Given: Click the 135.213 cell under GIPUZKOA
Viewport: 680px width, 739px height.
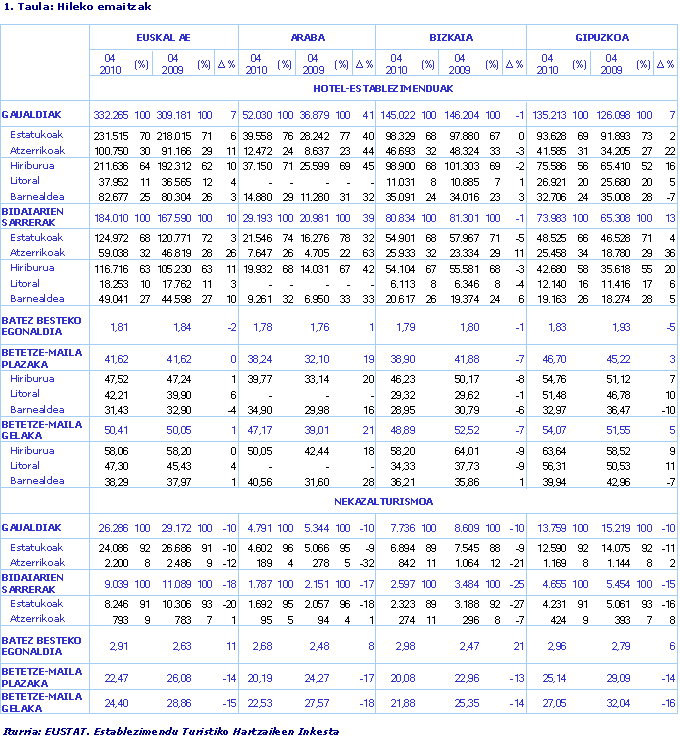Looking at the screenshot, I should pos(549,115).
